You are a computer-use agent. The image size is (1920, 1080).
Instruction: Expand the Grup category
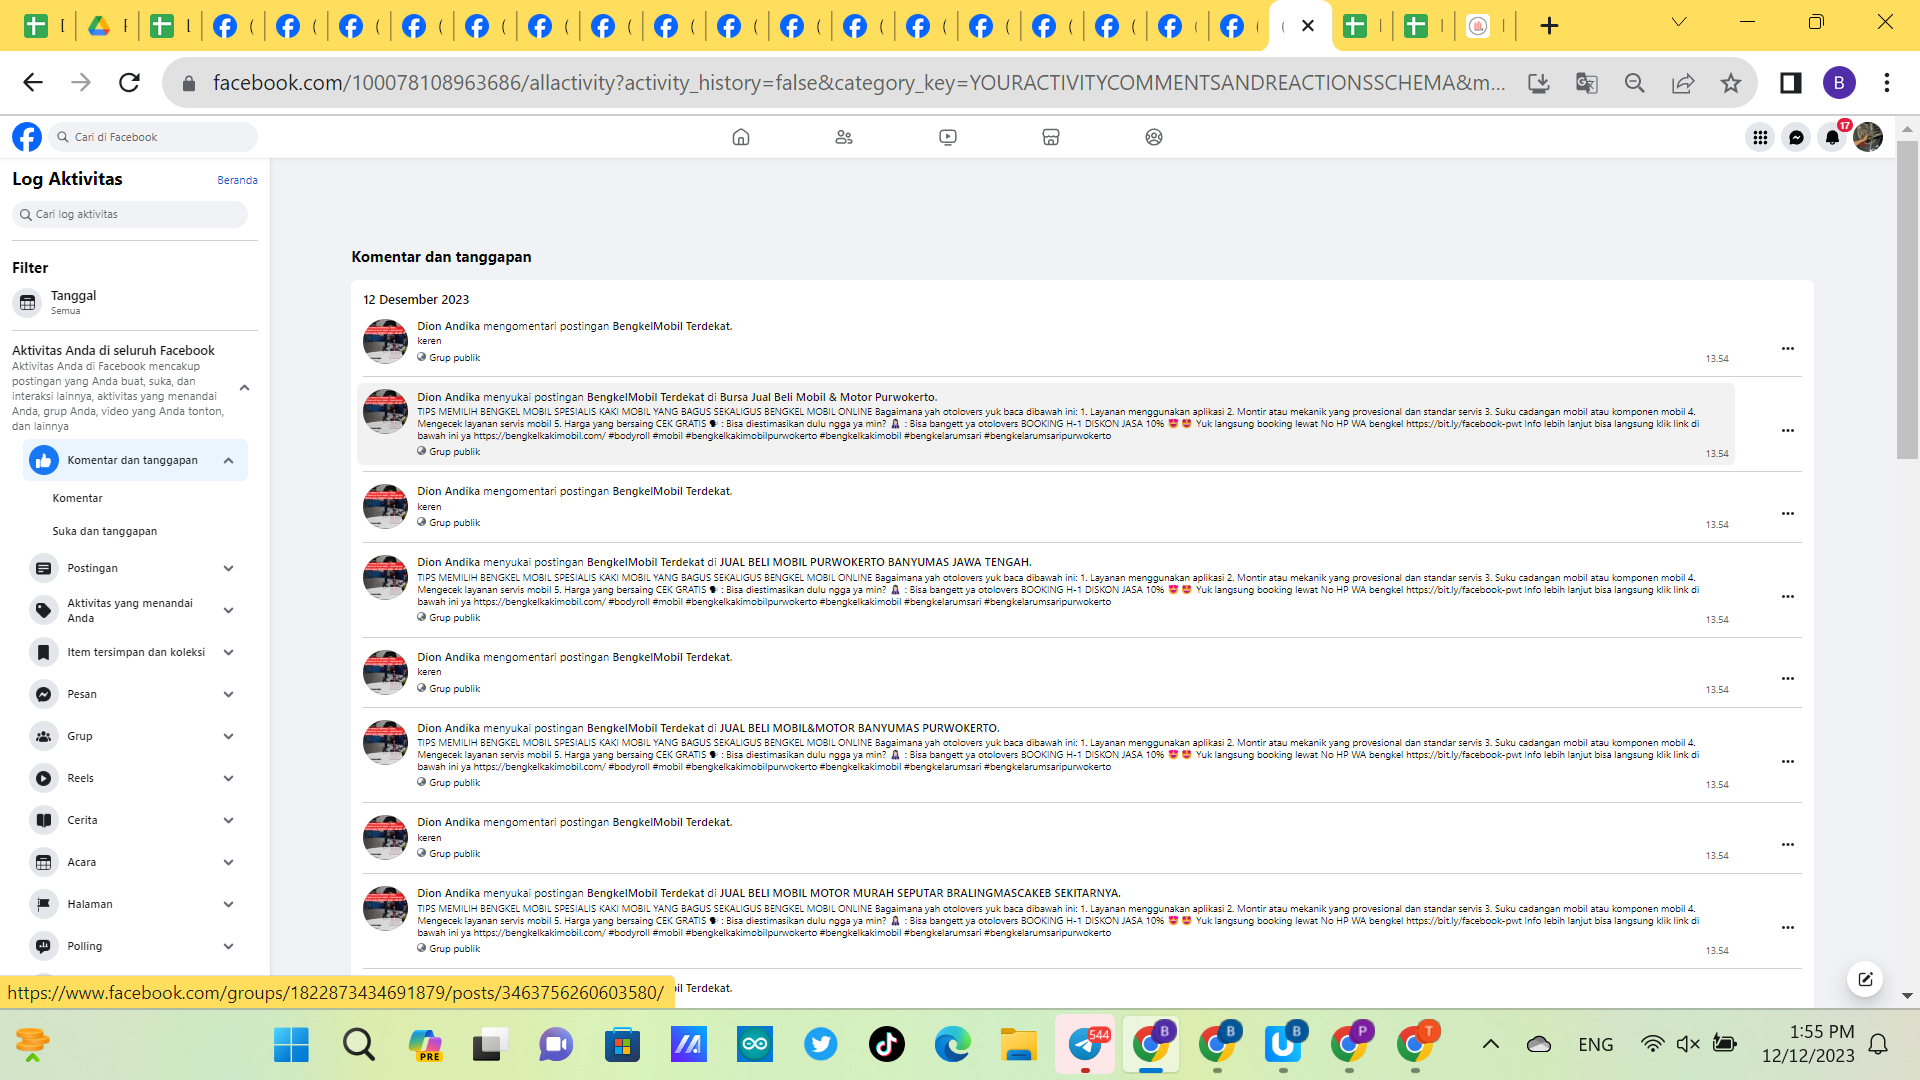click(228, 736)
